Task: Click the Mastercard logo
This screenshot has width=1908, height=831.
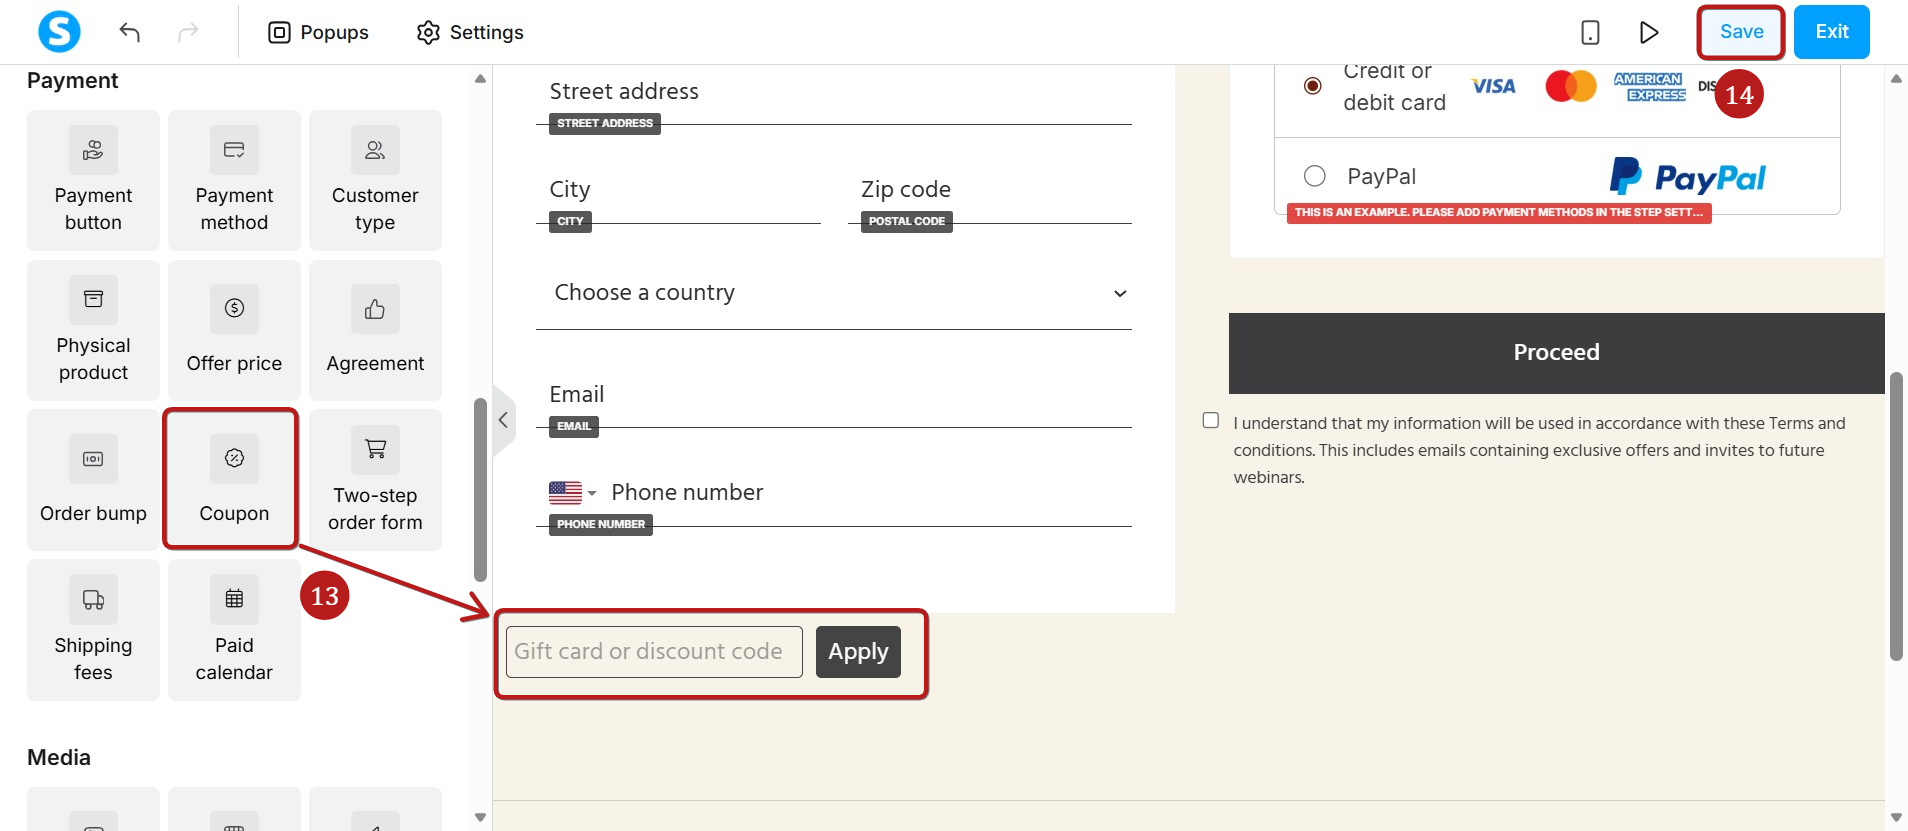Action: [x=1571, y=86]
